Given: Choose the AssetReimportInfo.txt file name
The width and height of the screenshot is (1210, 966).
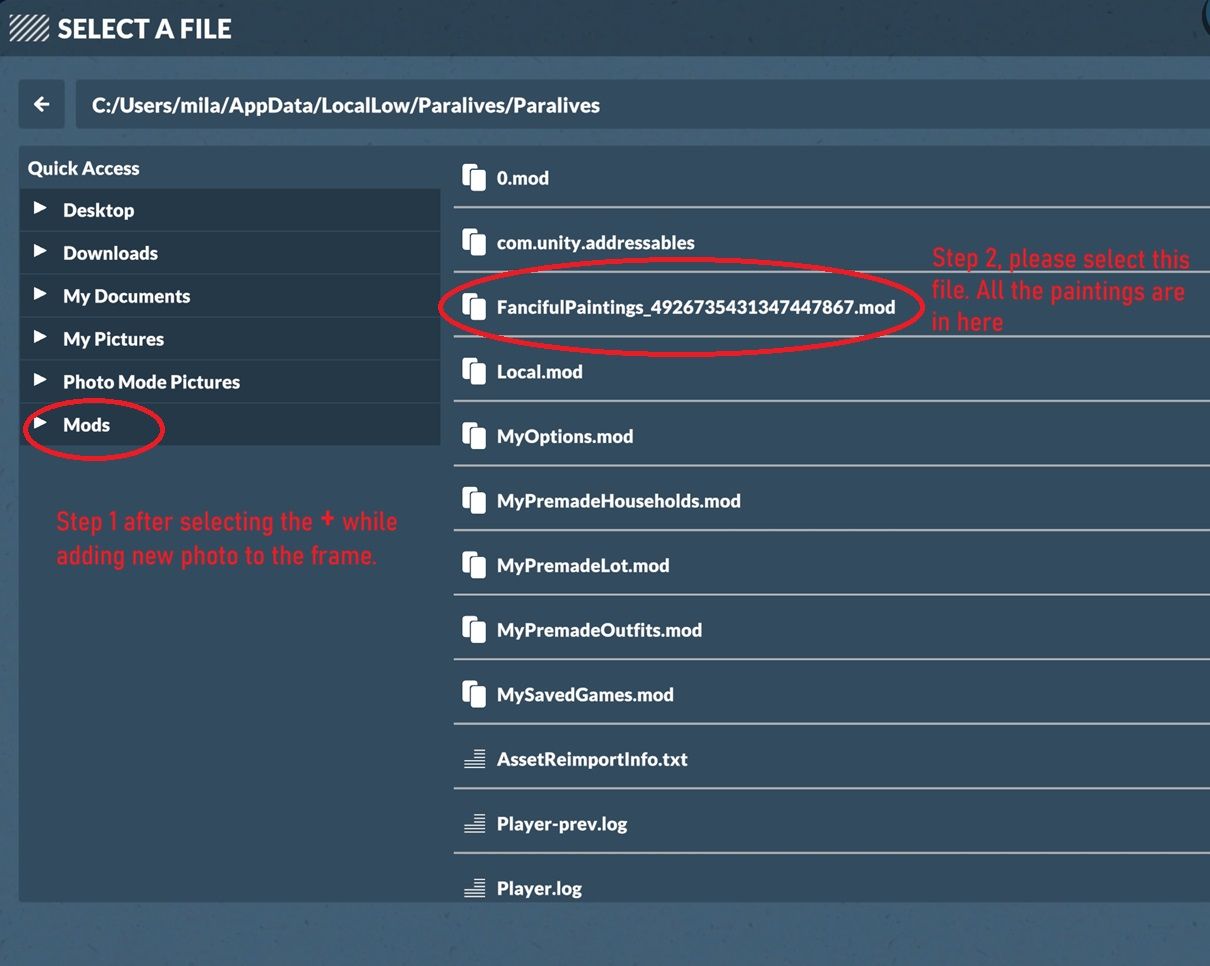Looking at the screenshot, I should click(x=592, y=759).
